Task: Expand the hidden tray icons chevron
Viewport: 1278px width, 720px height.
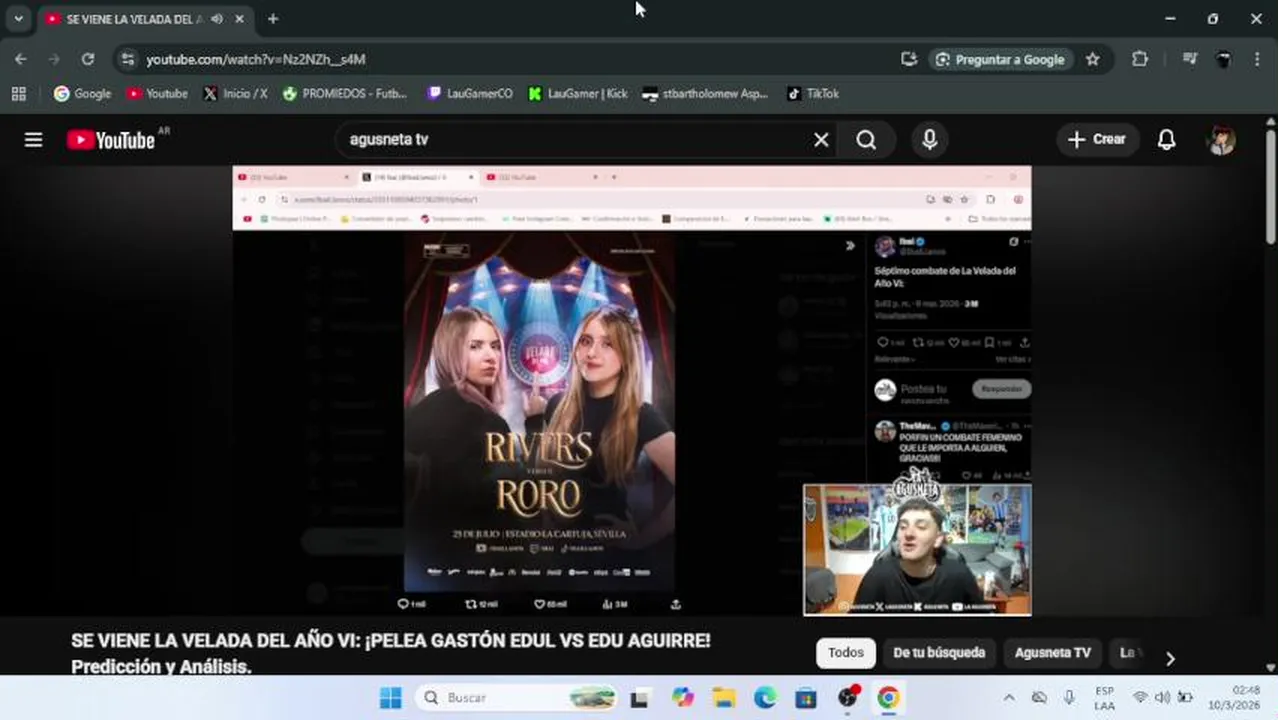Action: (x=1008, y=698)
